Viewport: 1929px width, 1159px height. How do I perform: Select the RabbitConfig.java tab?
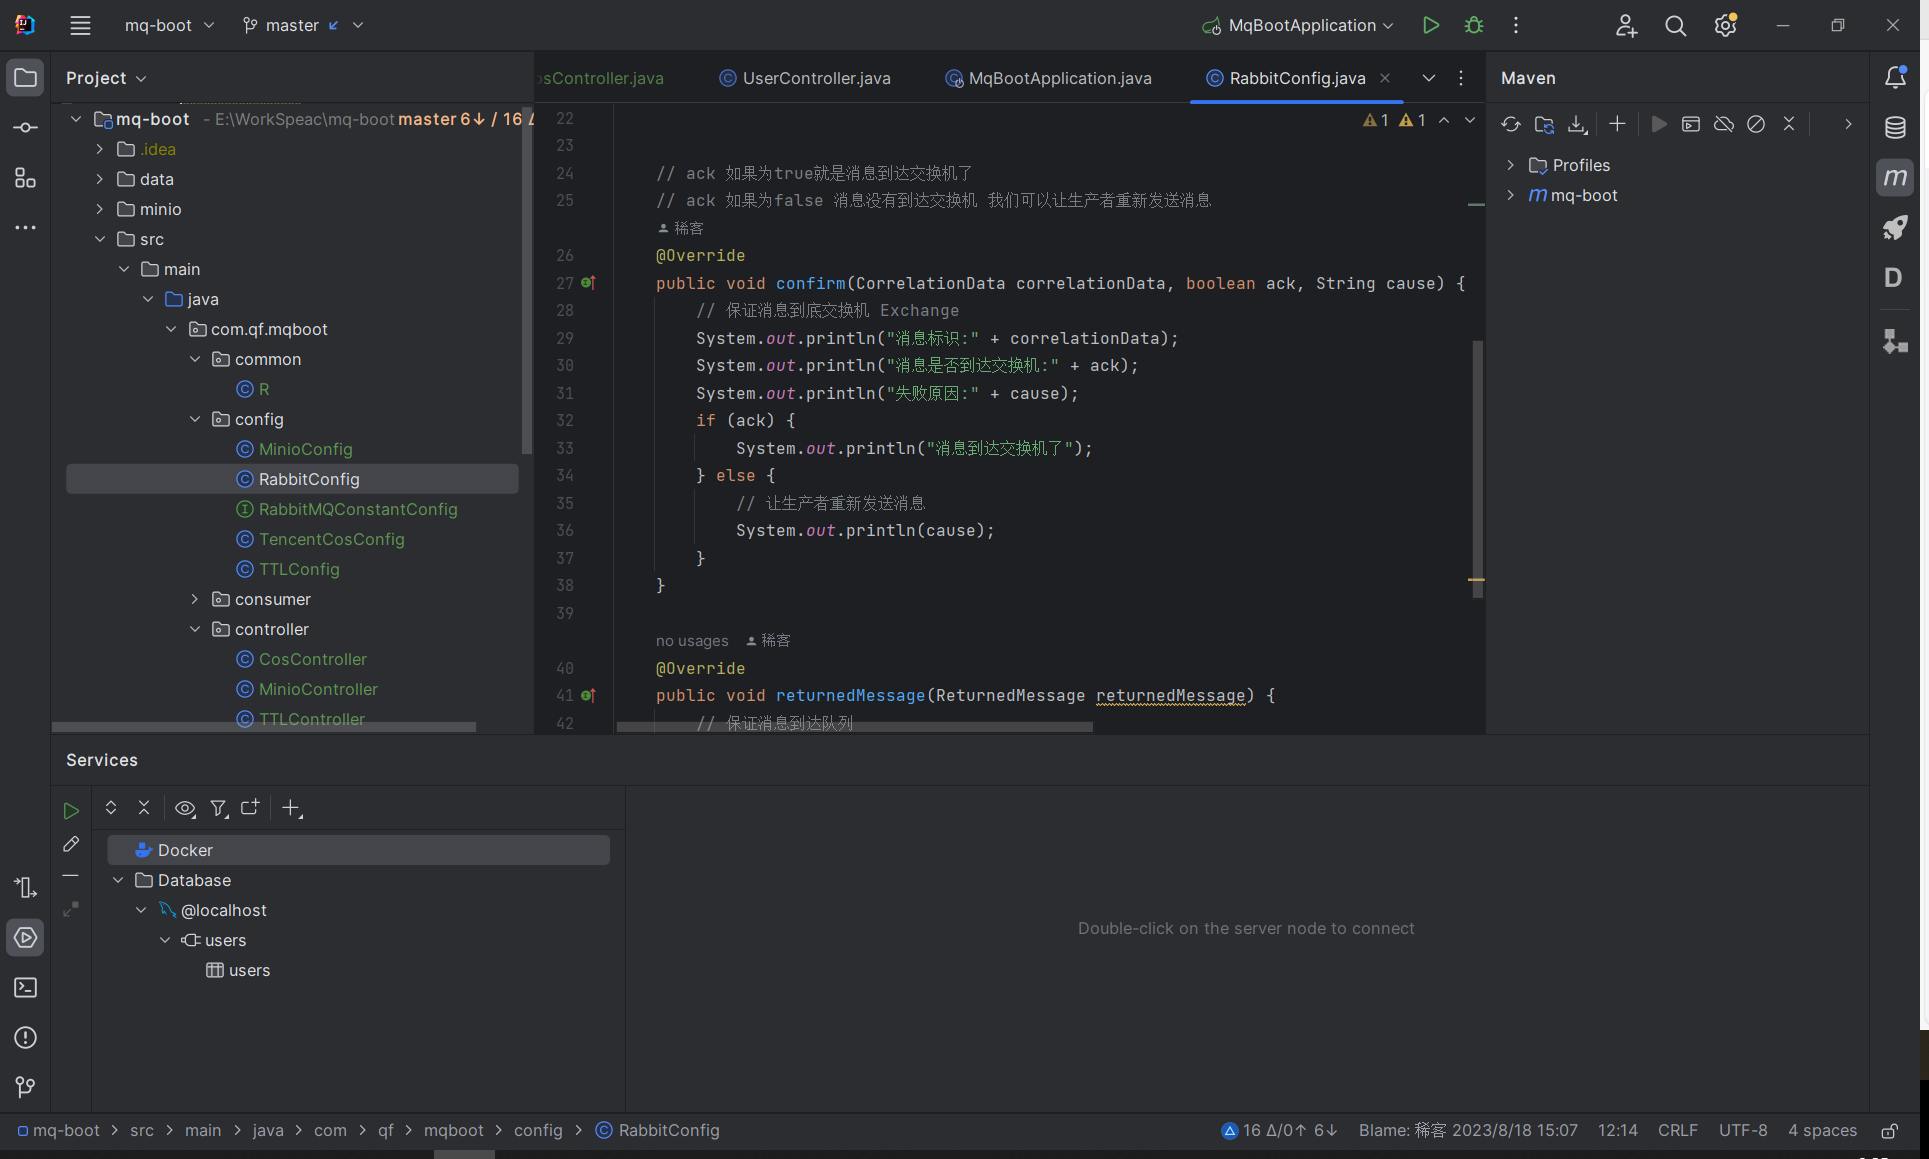pos(1297,78)
